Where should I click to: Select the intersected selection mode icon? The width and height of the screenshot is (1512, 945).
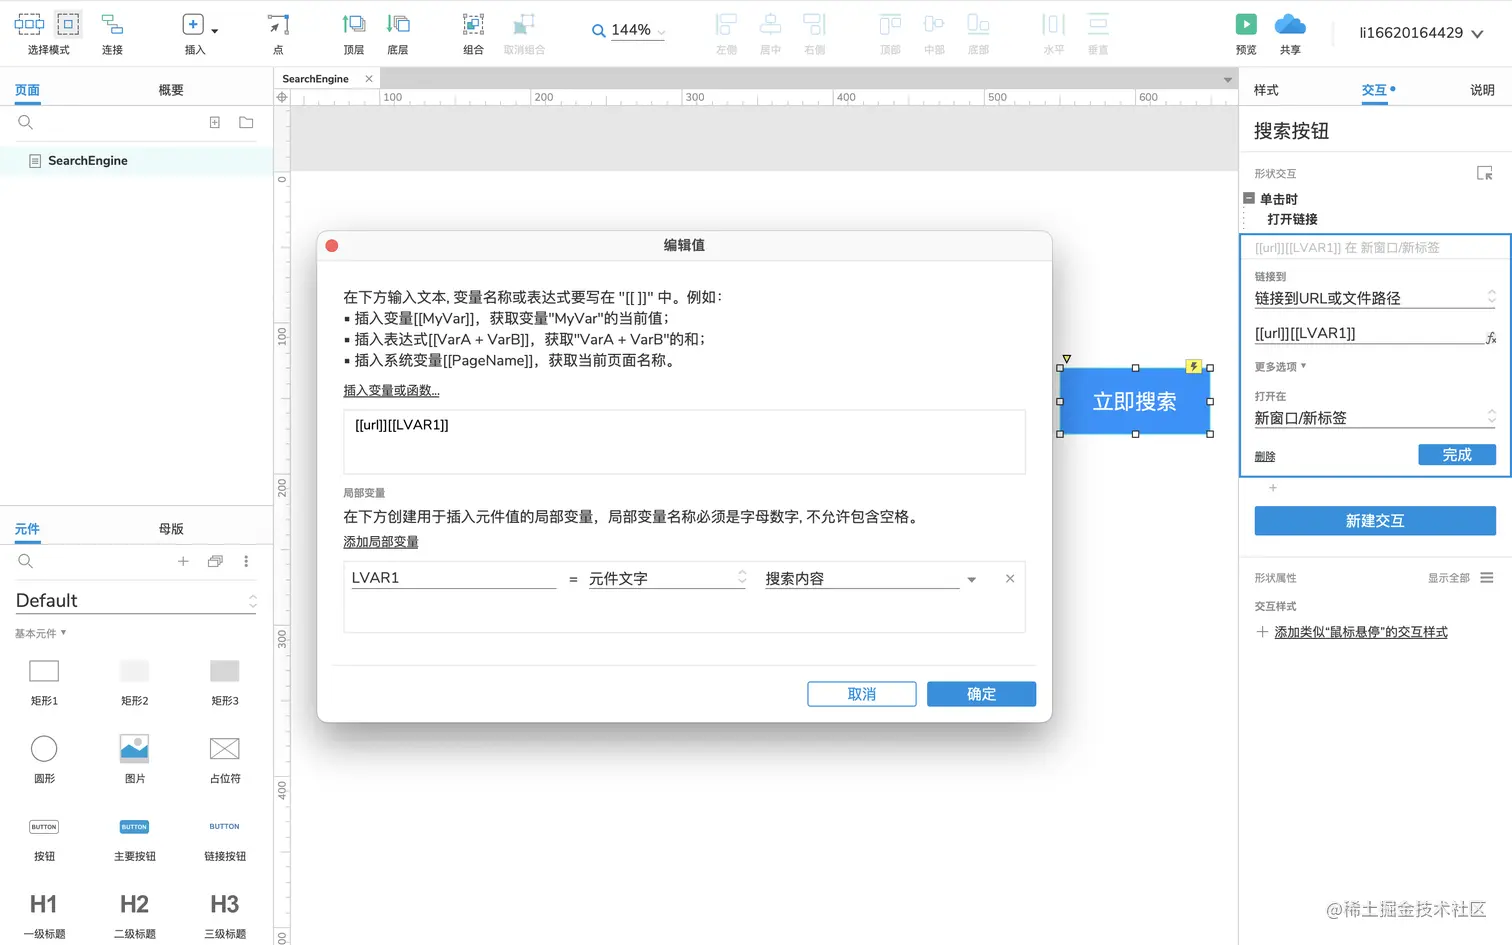(x=29, y=24)
